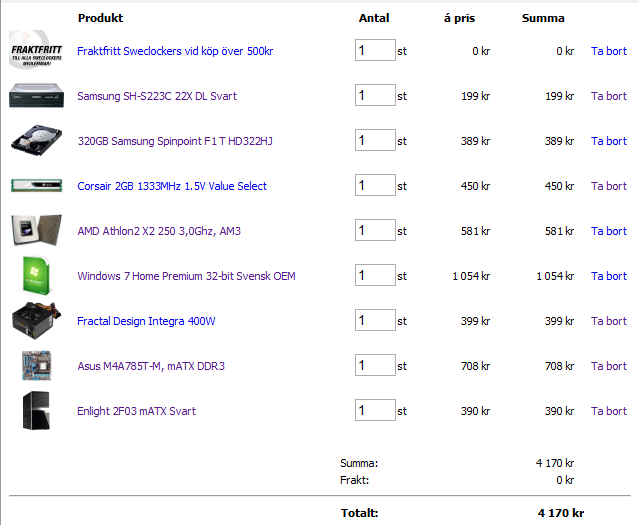Screen dimensions: 639x525
Task: Click the quantity field for Enlight 2F03
Action: coord(375,411)
